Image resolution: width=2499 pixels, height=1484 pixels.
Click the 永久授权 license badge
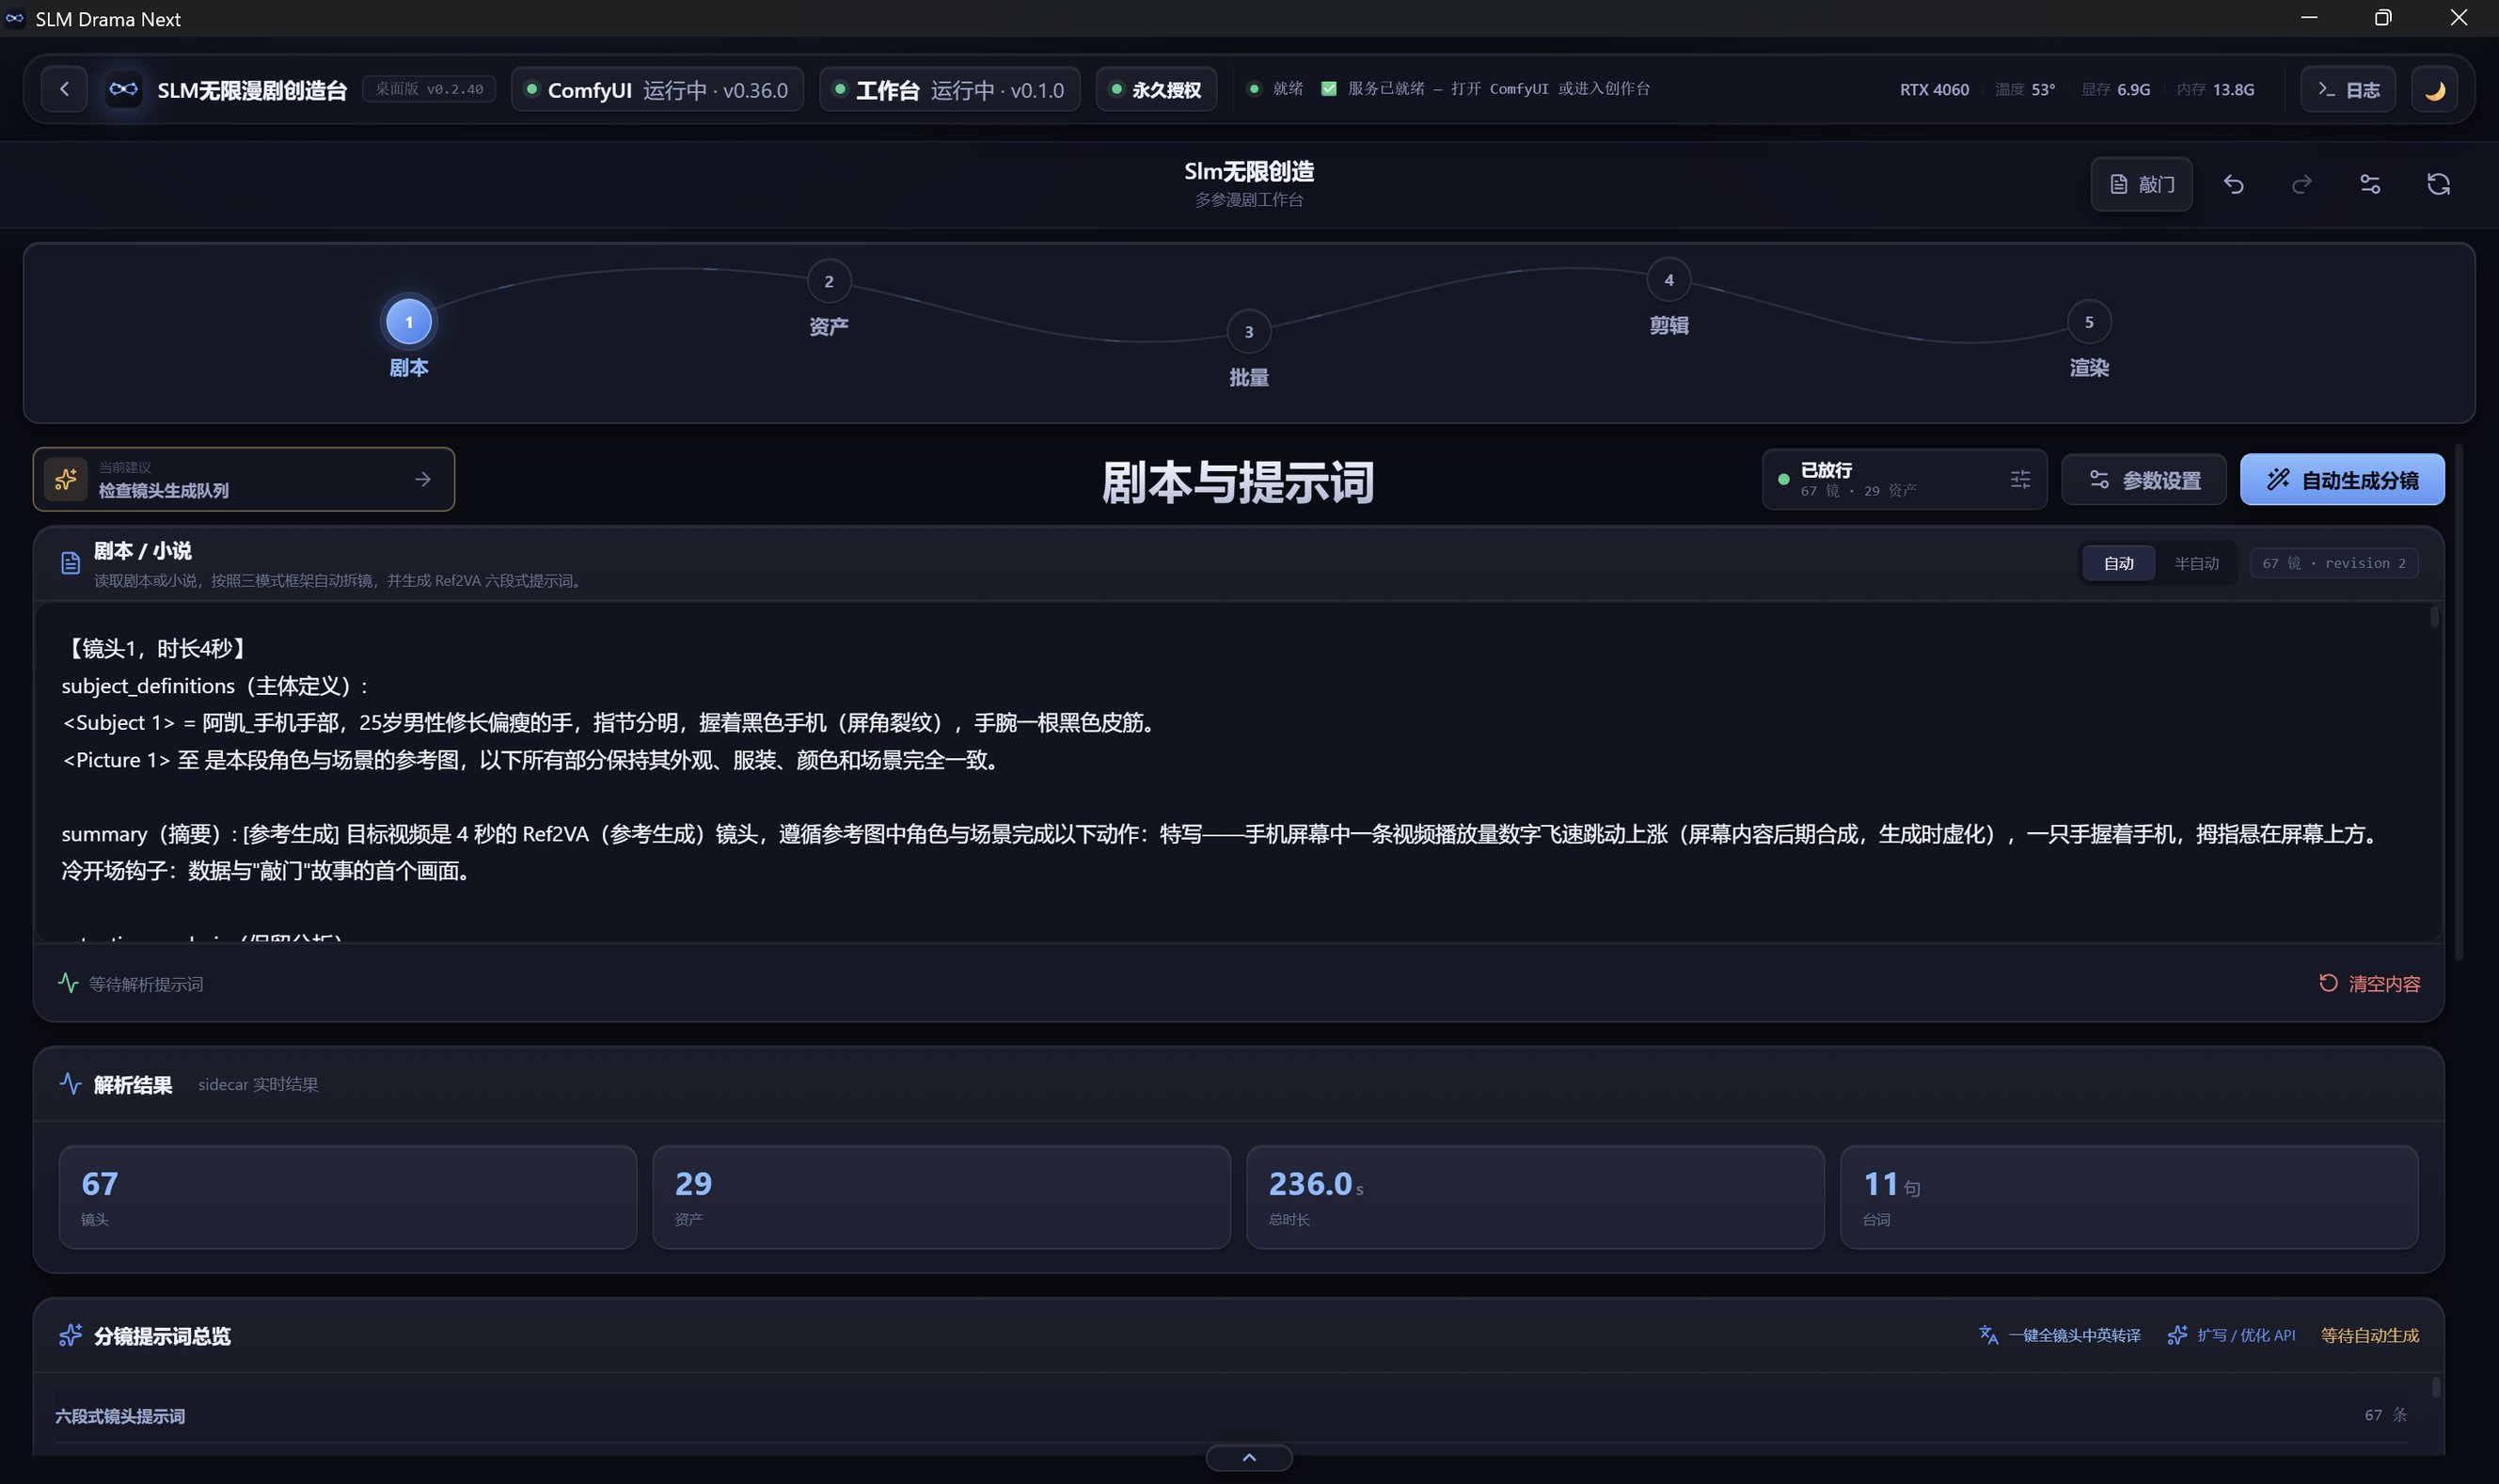point(1156,90)
